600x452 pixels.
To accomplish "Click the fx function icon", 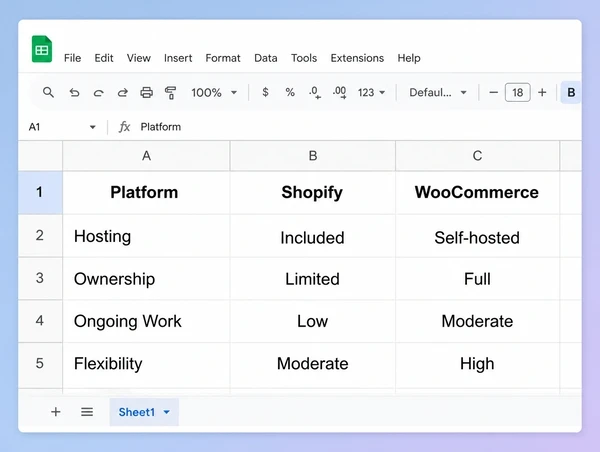I will (x=124, y=127).
